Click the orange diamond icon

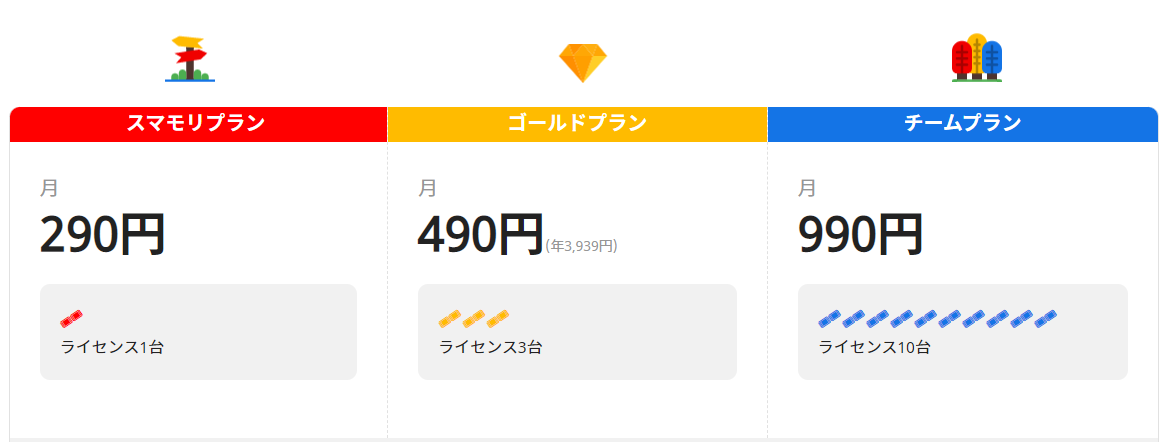pos(582,62)
